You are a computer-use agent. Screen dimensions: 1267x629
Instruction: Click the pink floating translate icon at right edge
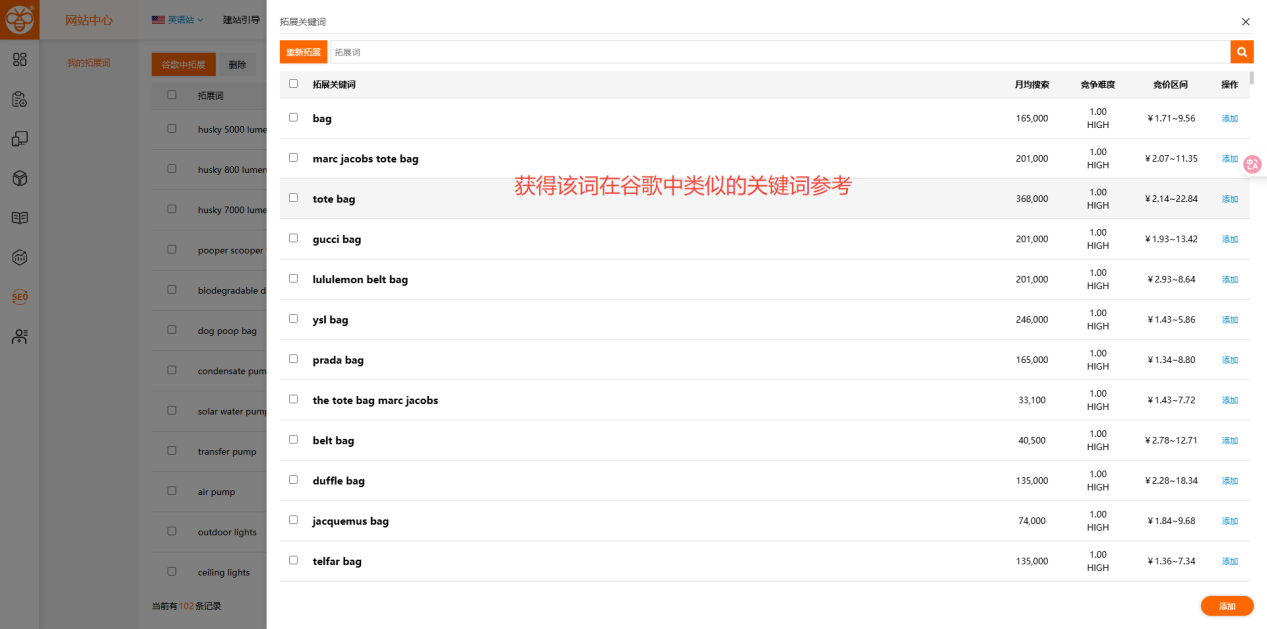[x=1253, y=164]
